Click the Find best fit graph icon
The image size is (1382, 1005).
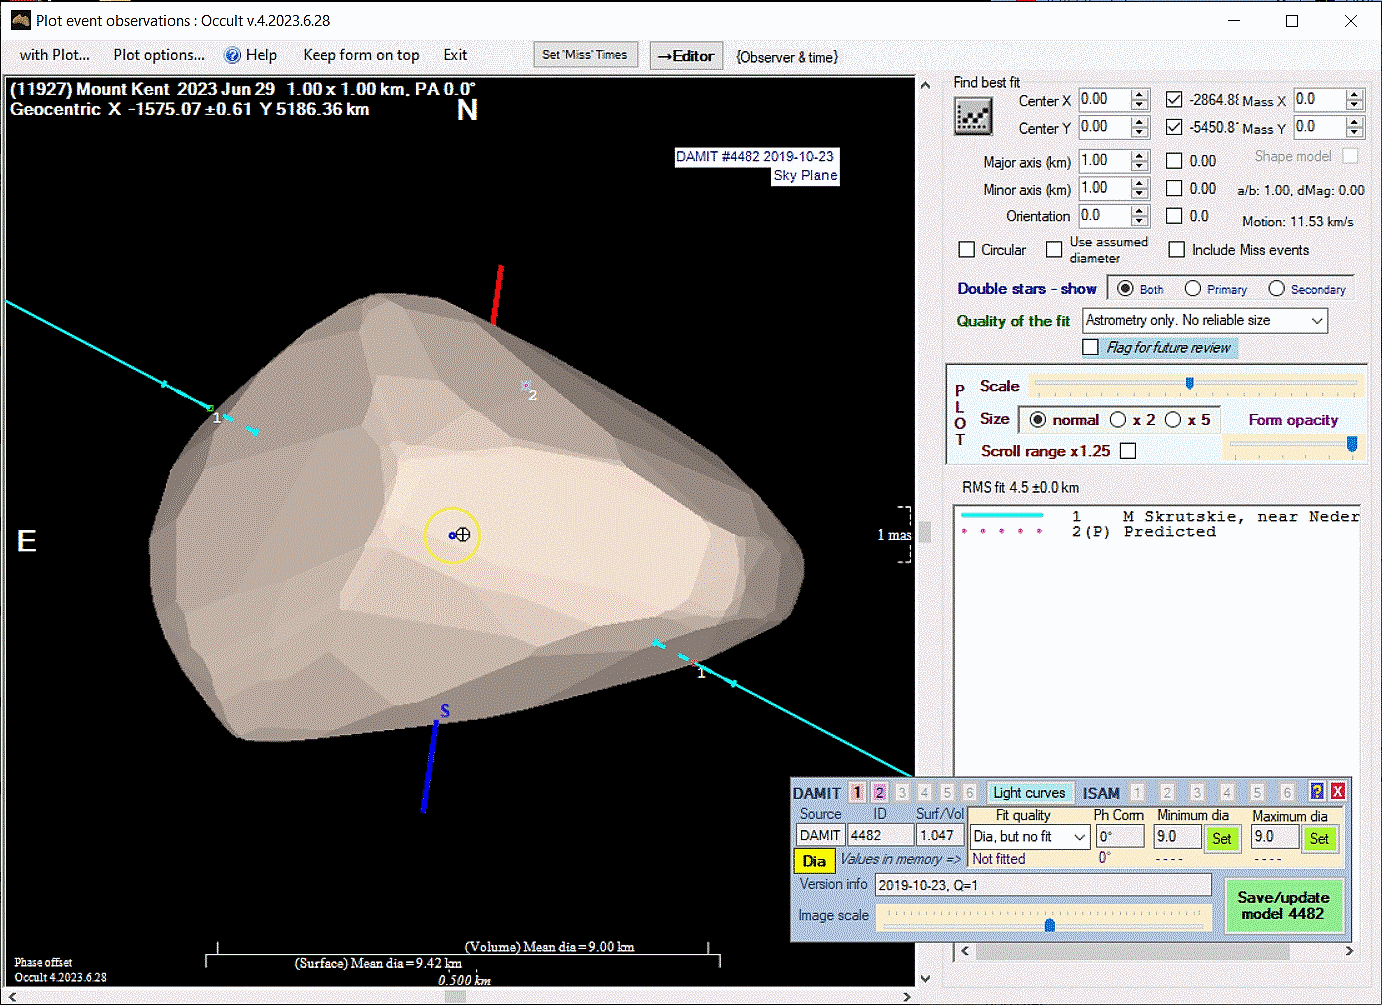click(973, 117)
